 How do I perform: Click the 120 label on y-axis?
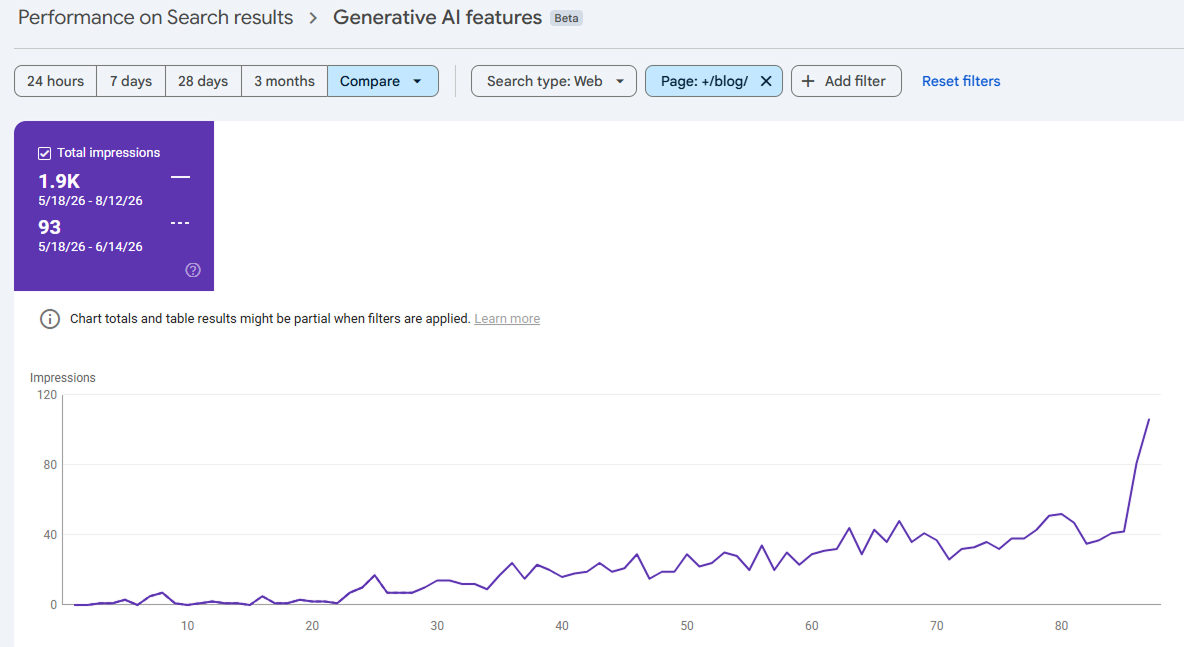click(47, 395)
